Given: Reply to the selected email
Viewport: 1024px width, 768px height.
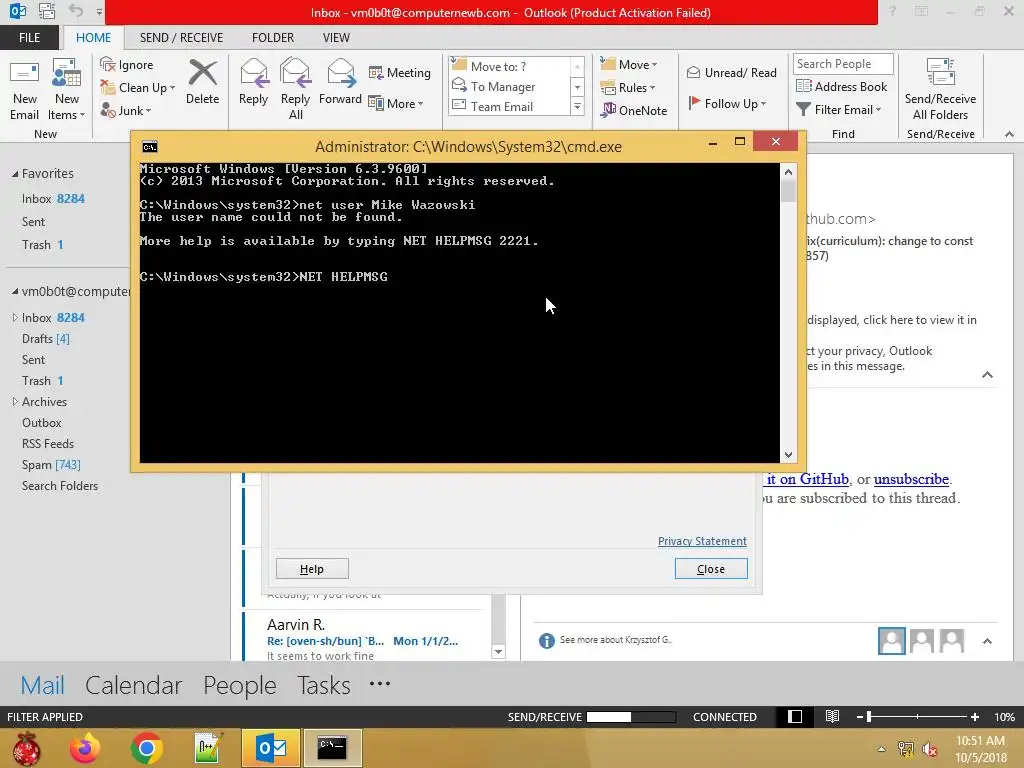Looking at the screenshot, I should tap(253, 82).
